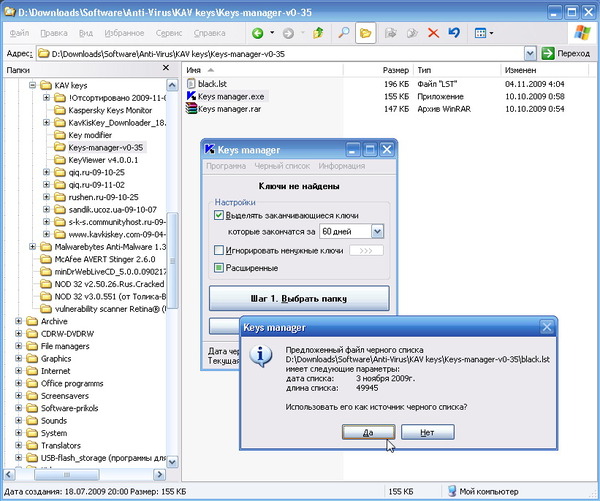Toggle the Расширенные checkbox
The image size is (600, 501).
point(218,268)
